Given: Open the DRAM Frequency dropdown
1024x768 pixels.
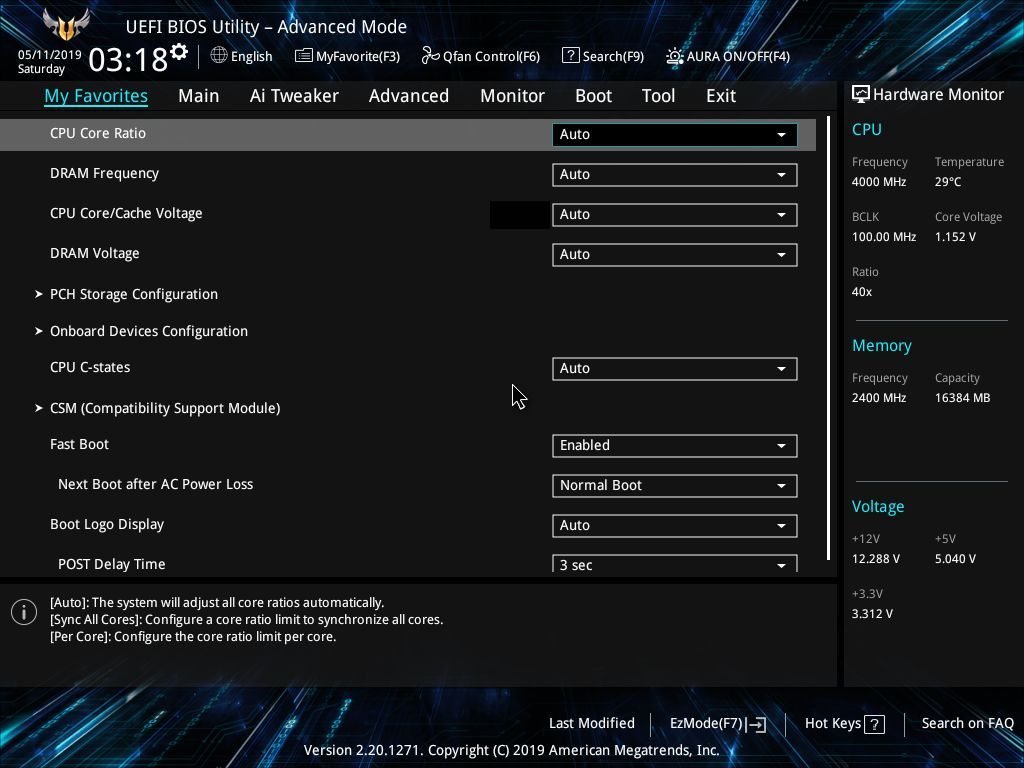Looking at the screenshot, I should (x=675, y=174).
